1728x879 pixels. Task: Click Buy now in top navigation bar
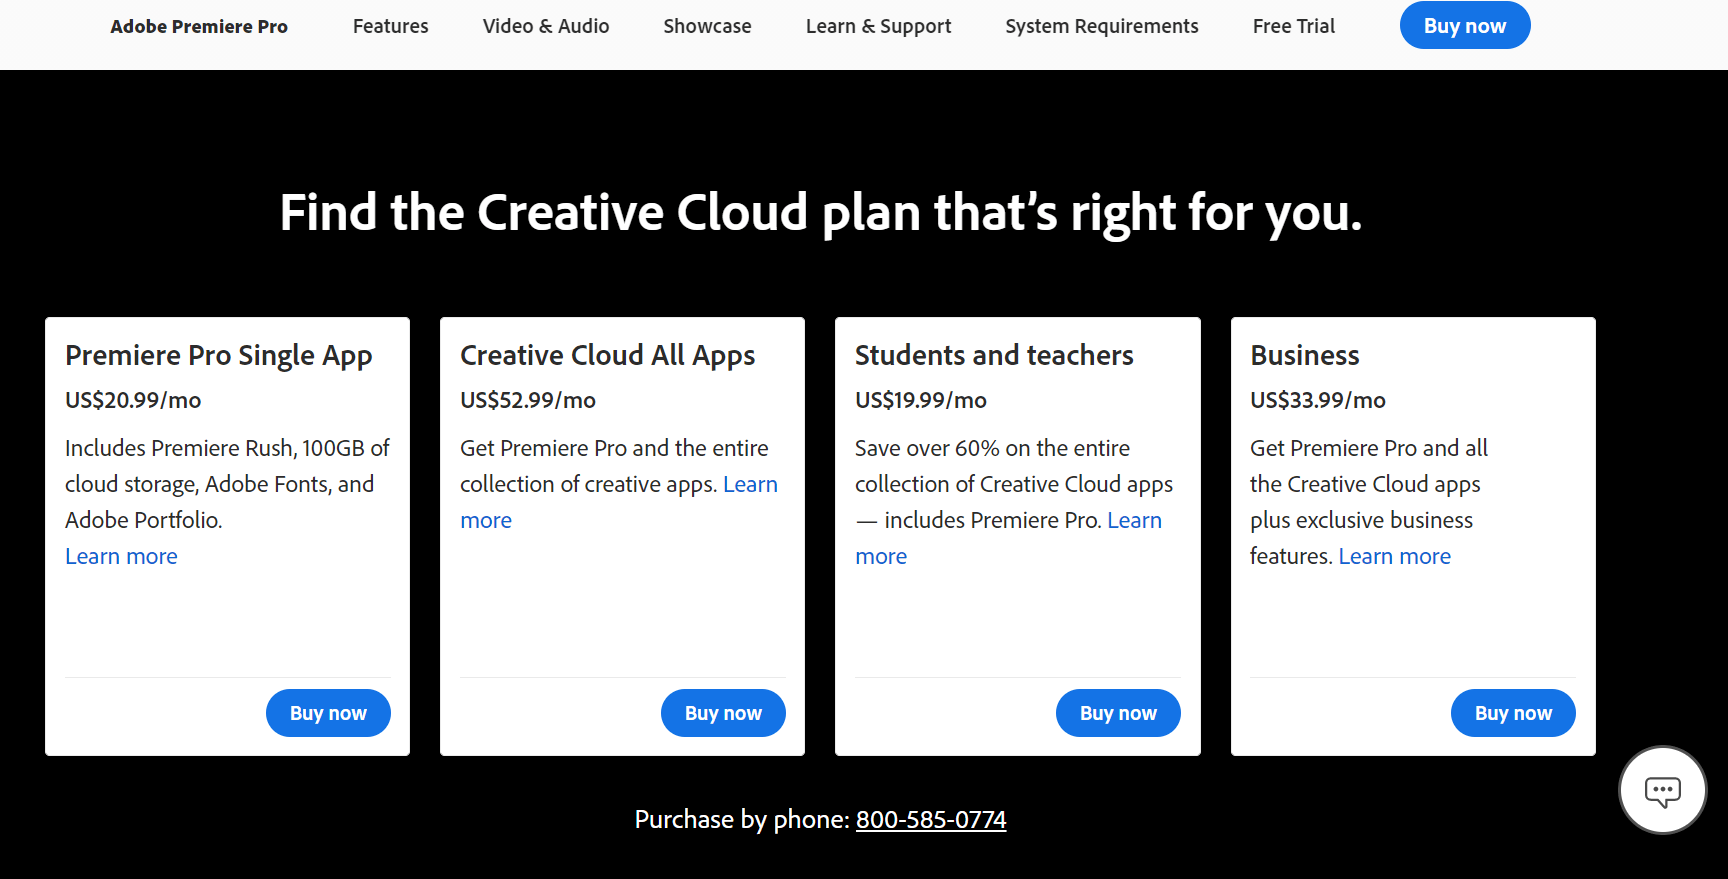(x=1464, y=26)
